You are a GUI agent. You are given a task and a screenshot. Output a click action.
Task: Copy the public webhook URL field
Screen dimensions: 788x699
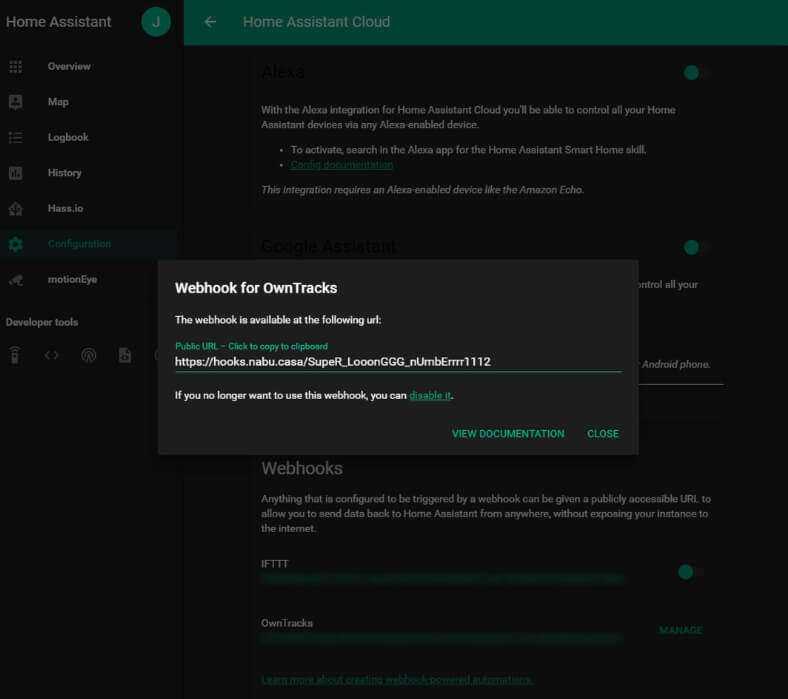(x=398, y=362)
